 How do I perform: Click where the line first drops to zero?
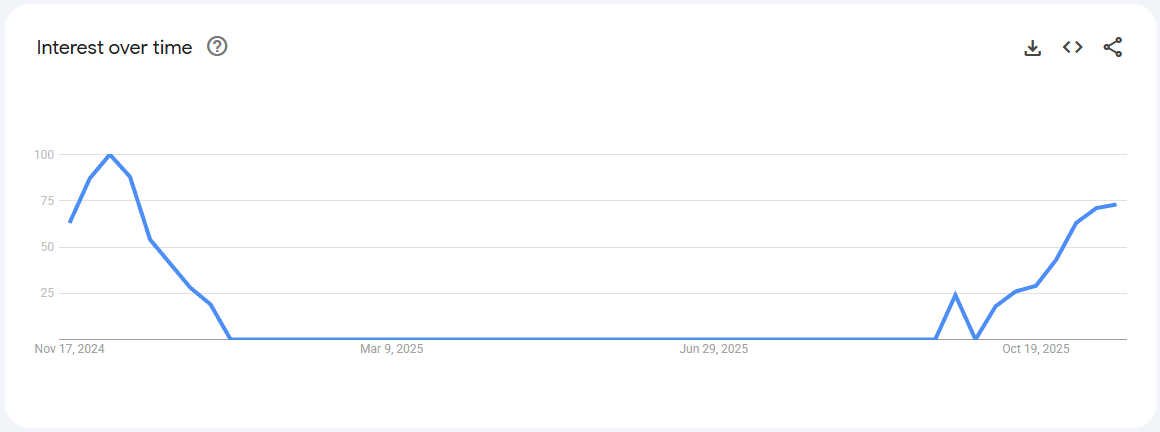(x=230, y=338)
